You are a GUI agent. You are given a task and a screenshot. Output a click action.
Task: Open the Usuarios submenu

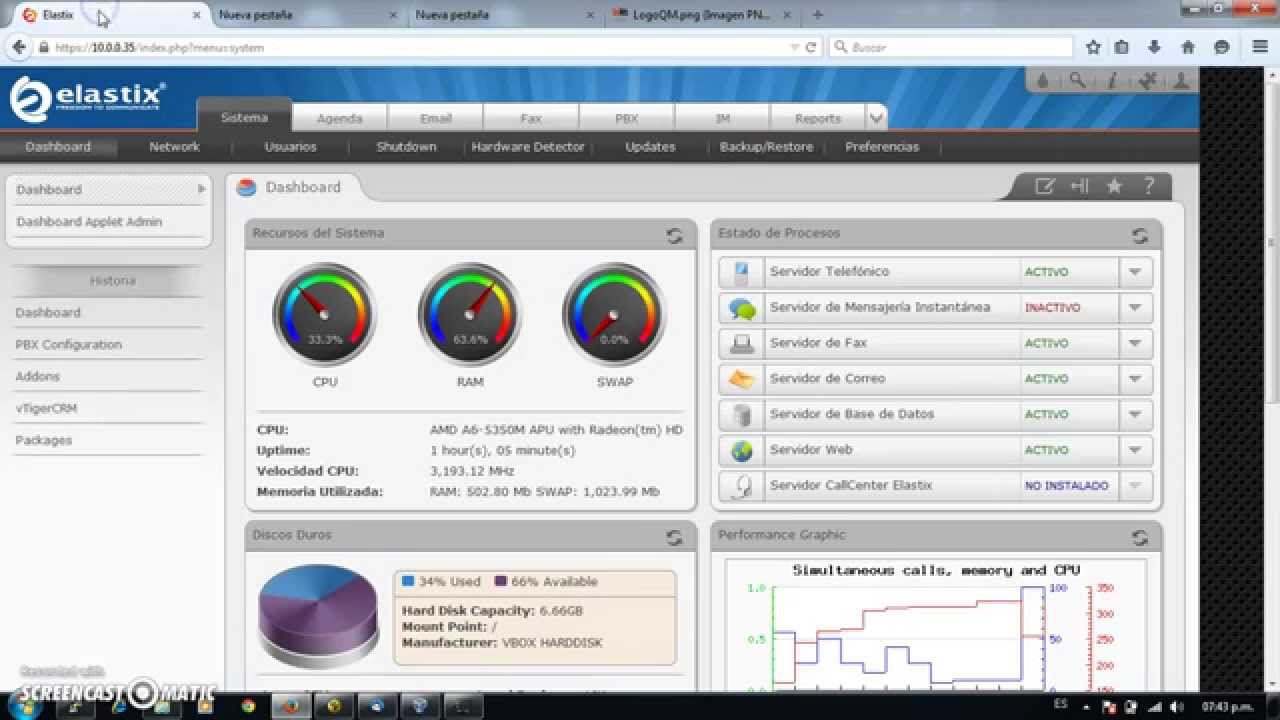point(290,146)
